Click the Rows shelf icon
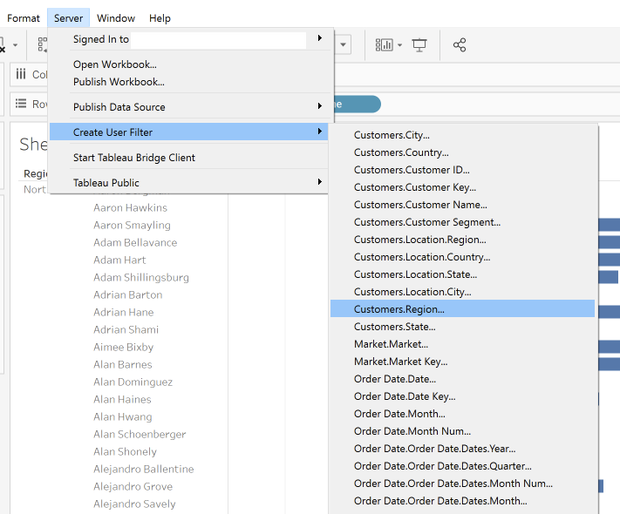 coord(22,104)
